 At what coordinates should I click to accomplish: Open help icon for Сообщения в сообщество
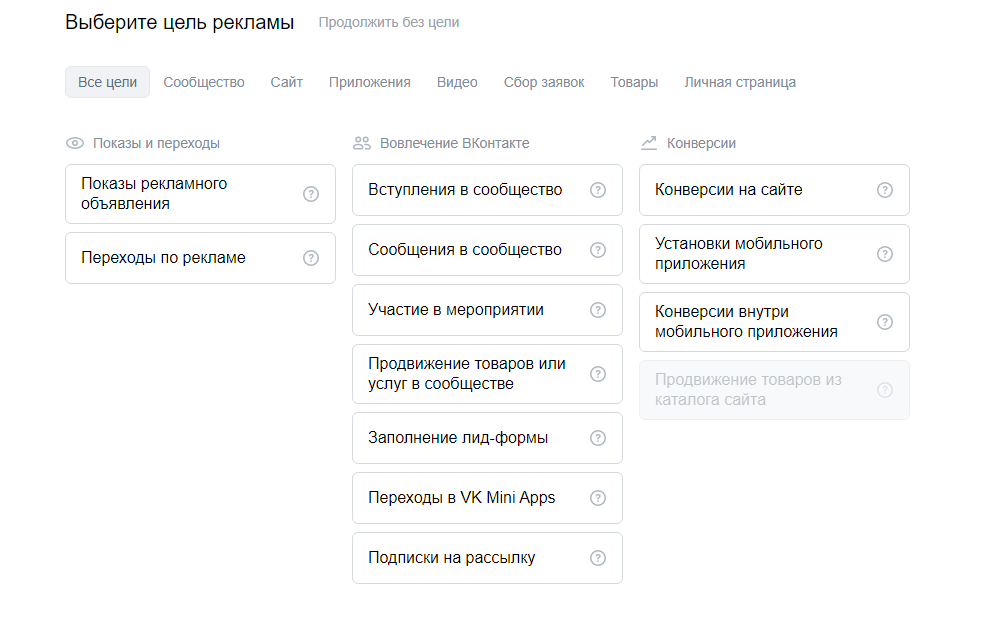tap(597, 250)
